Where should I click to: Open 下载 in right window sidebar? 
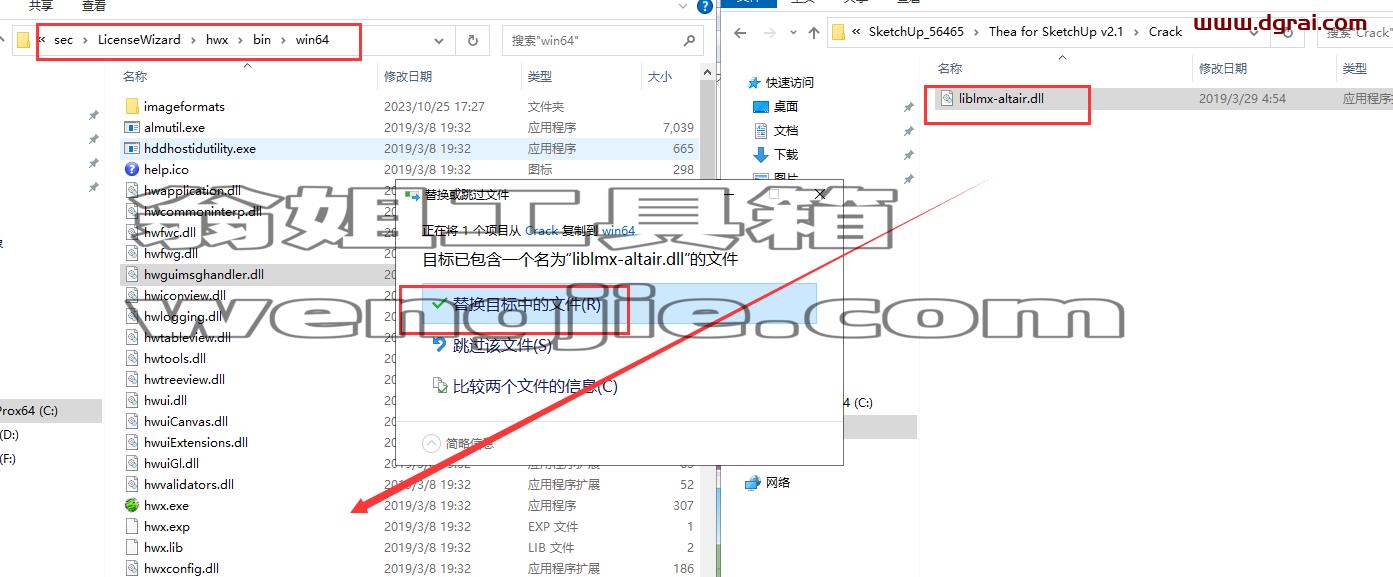pos(786,154)
